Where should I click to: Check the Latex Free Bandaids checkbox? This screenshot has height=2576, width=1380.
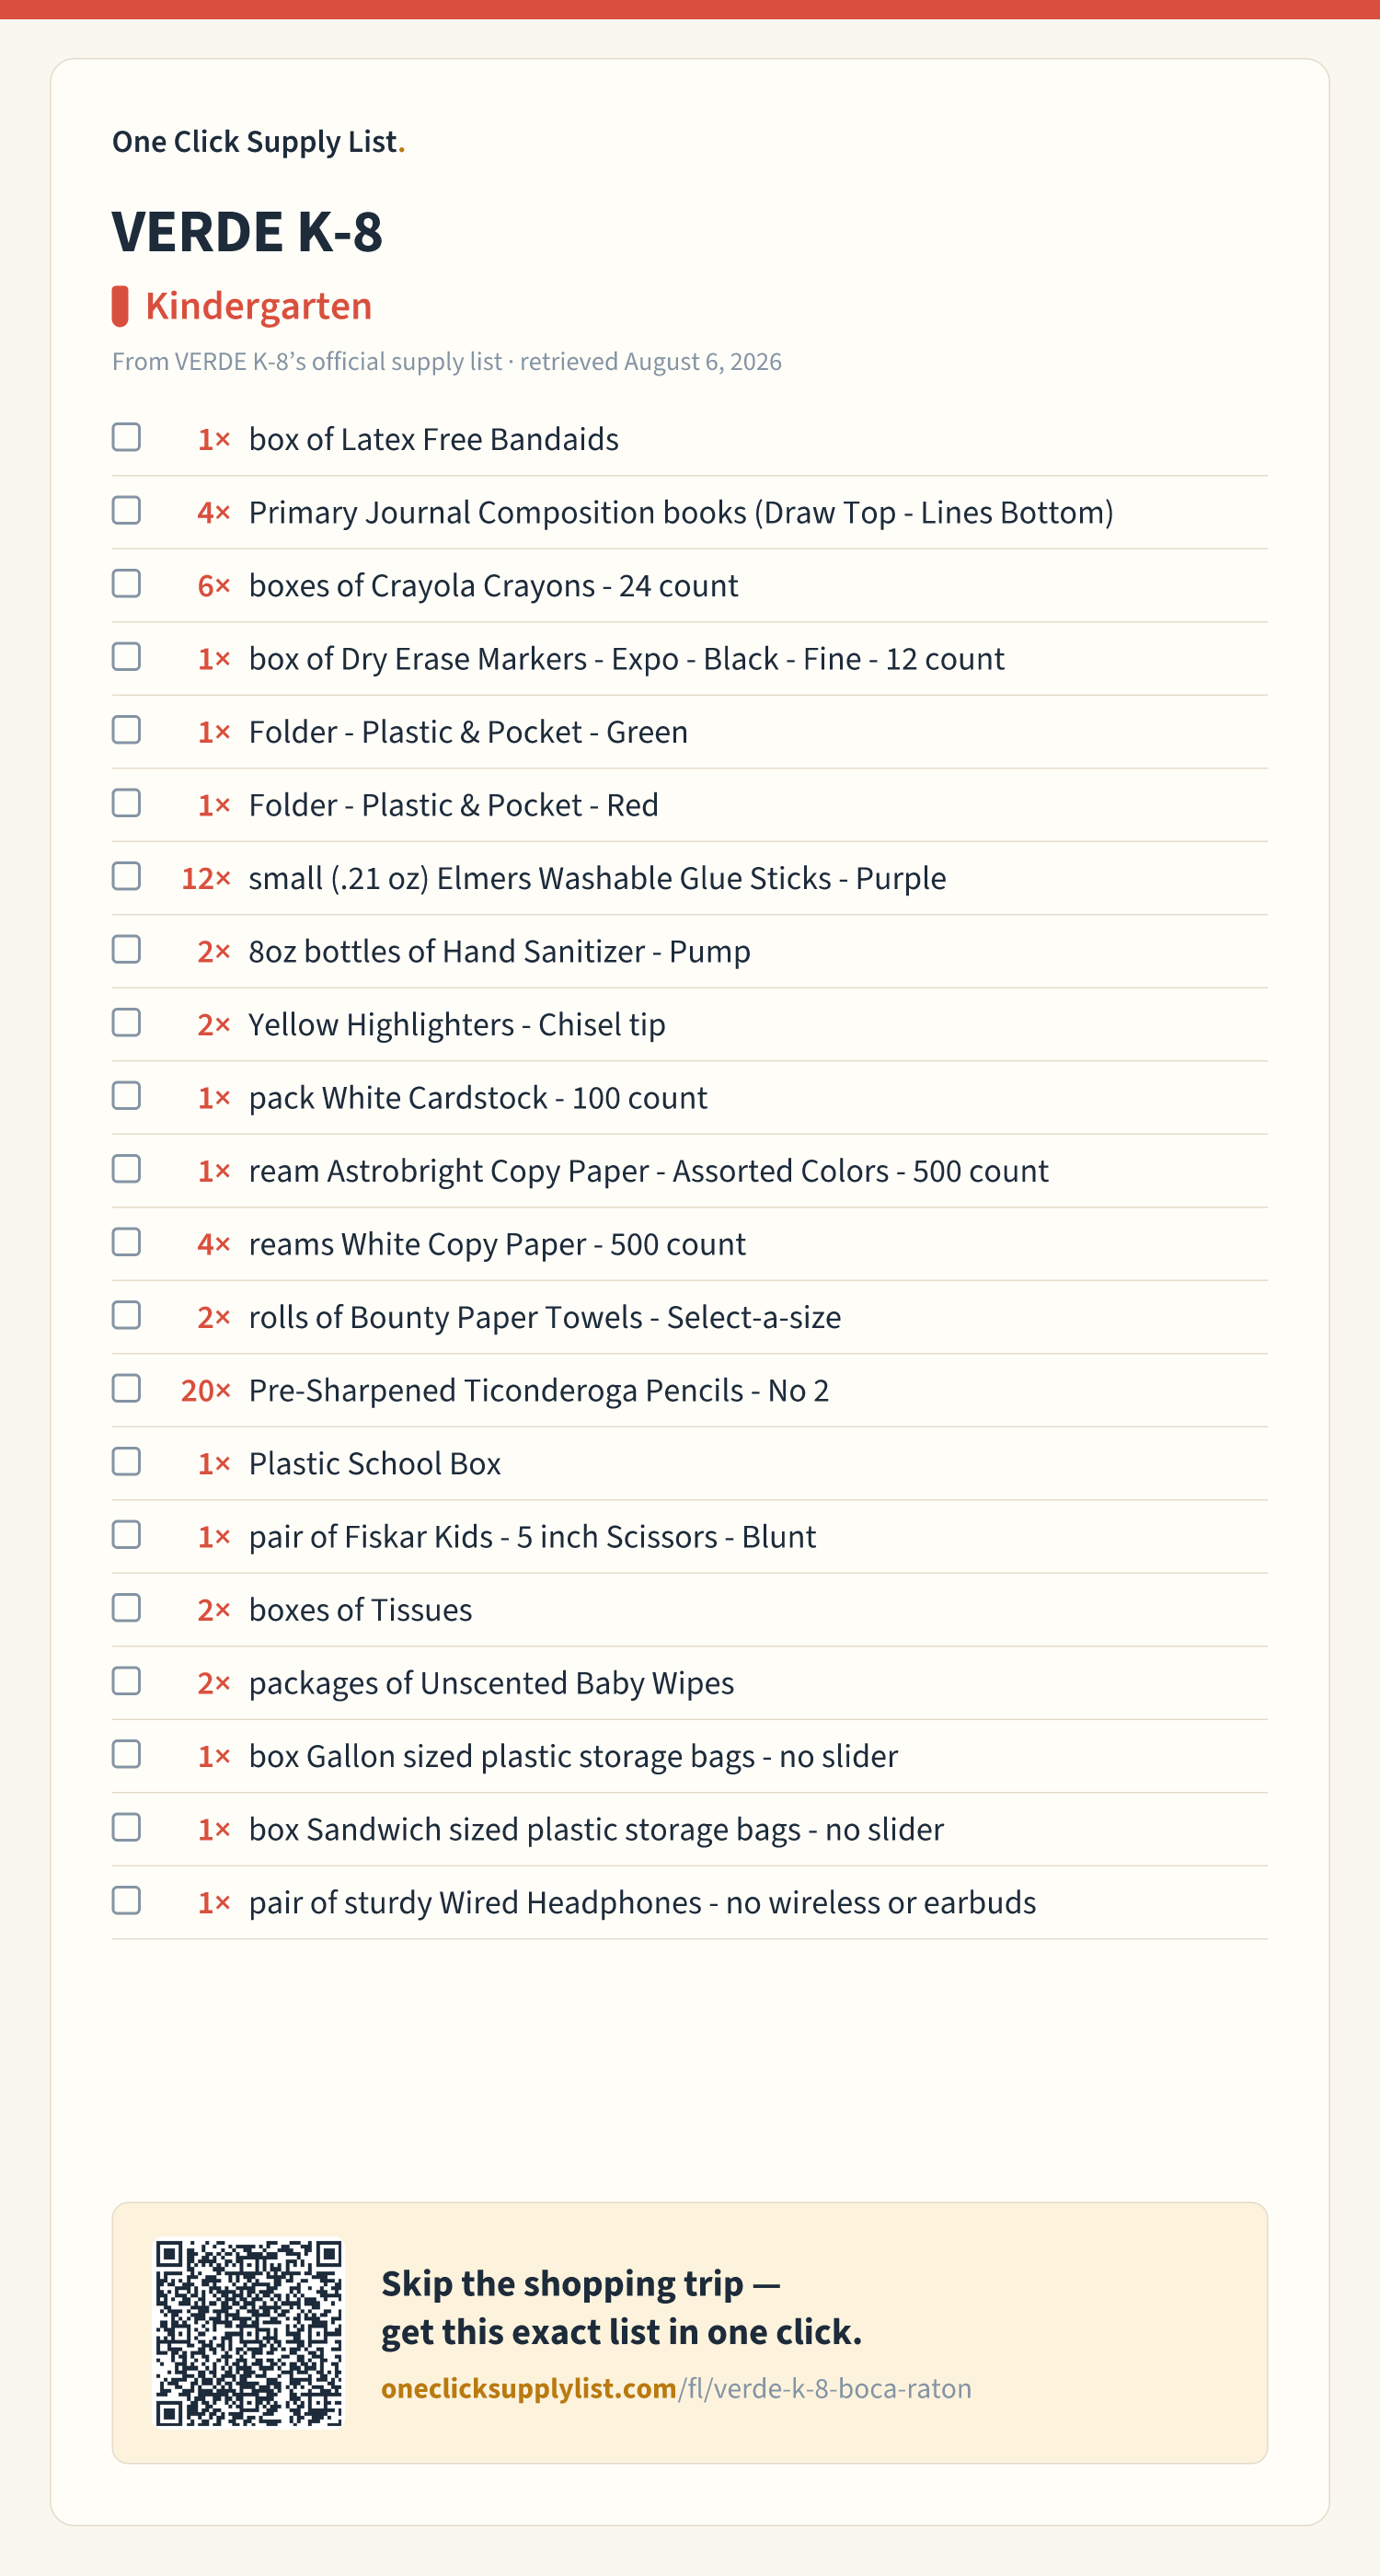tap(126, 437)
